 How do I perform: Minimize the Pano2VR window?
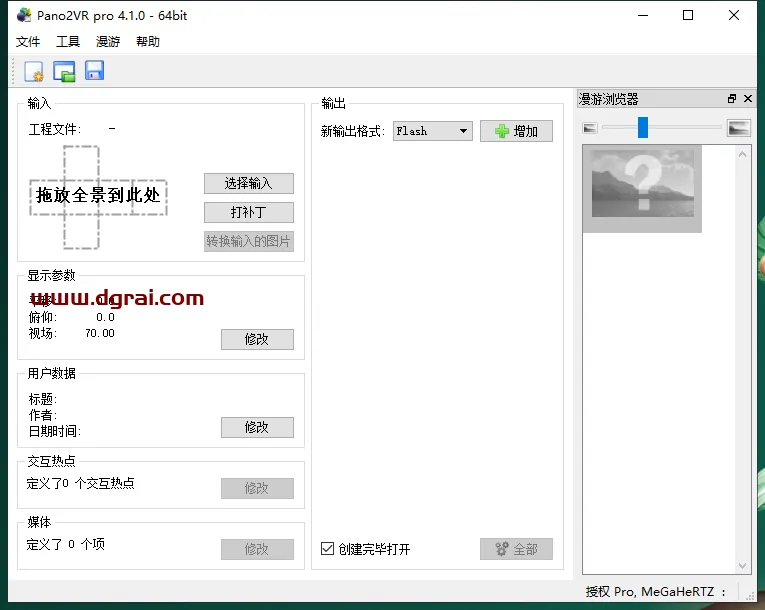[643, 15]
